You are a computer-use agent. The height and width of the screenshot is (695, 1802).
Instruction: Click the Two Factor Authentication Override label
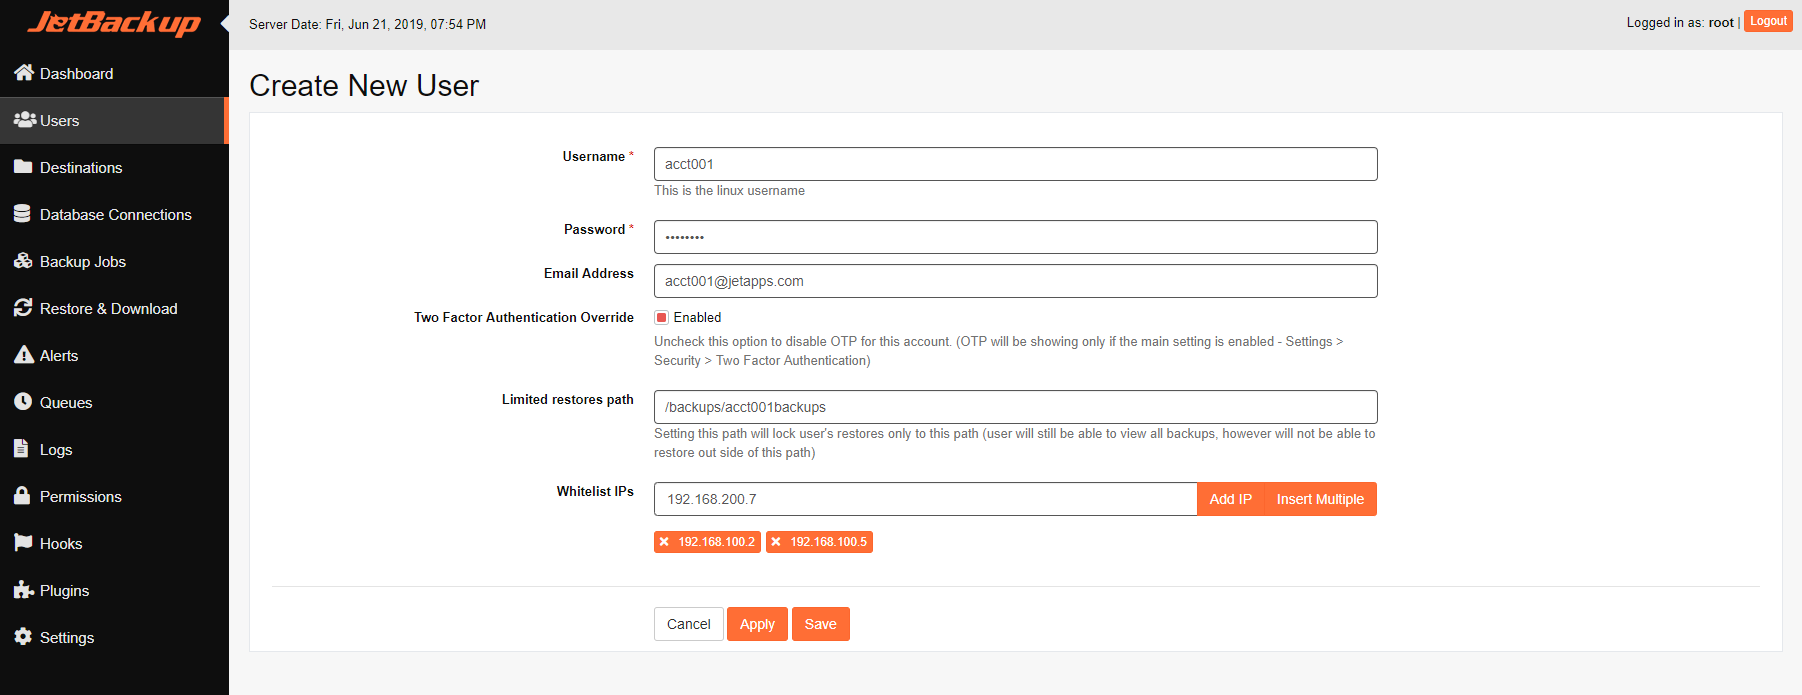point(524,317)
